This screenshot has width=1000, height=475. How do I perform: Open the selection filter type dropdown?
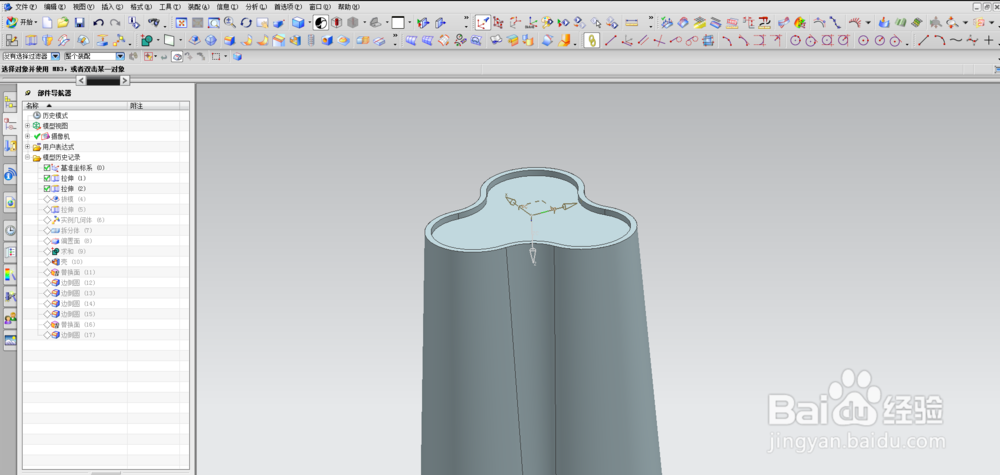(55, 57)
